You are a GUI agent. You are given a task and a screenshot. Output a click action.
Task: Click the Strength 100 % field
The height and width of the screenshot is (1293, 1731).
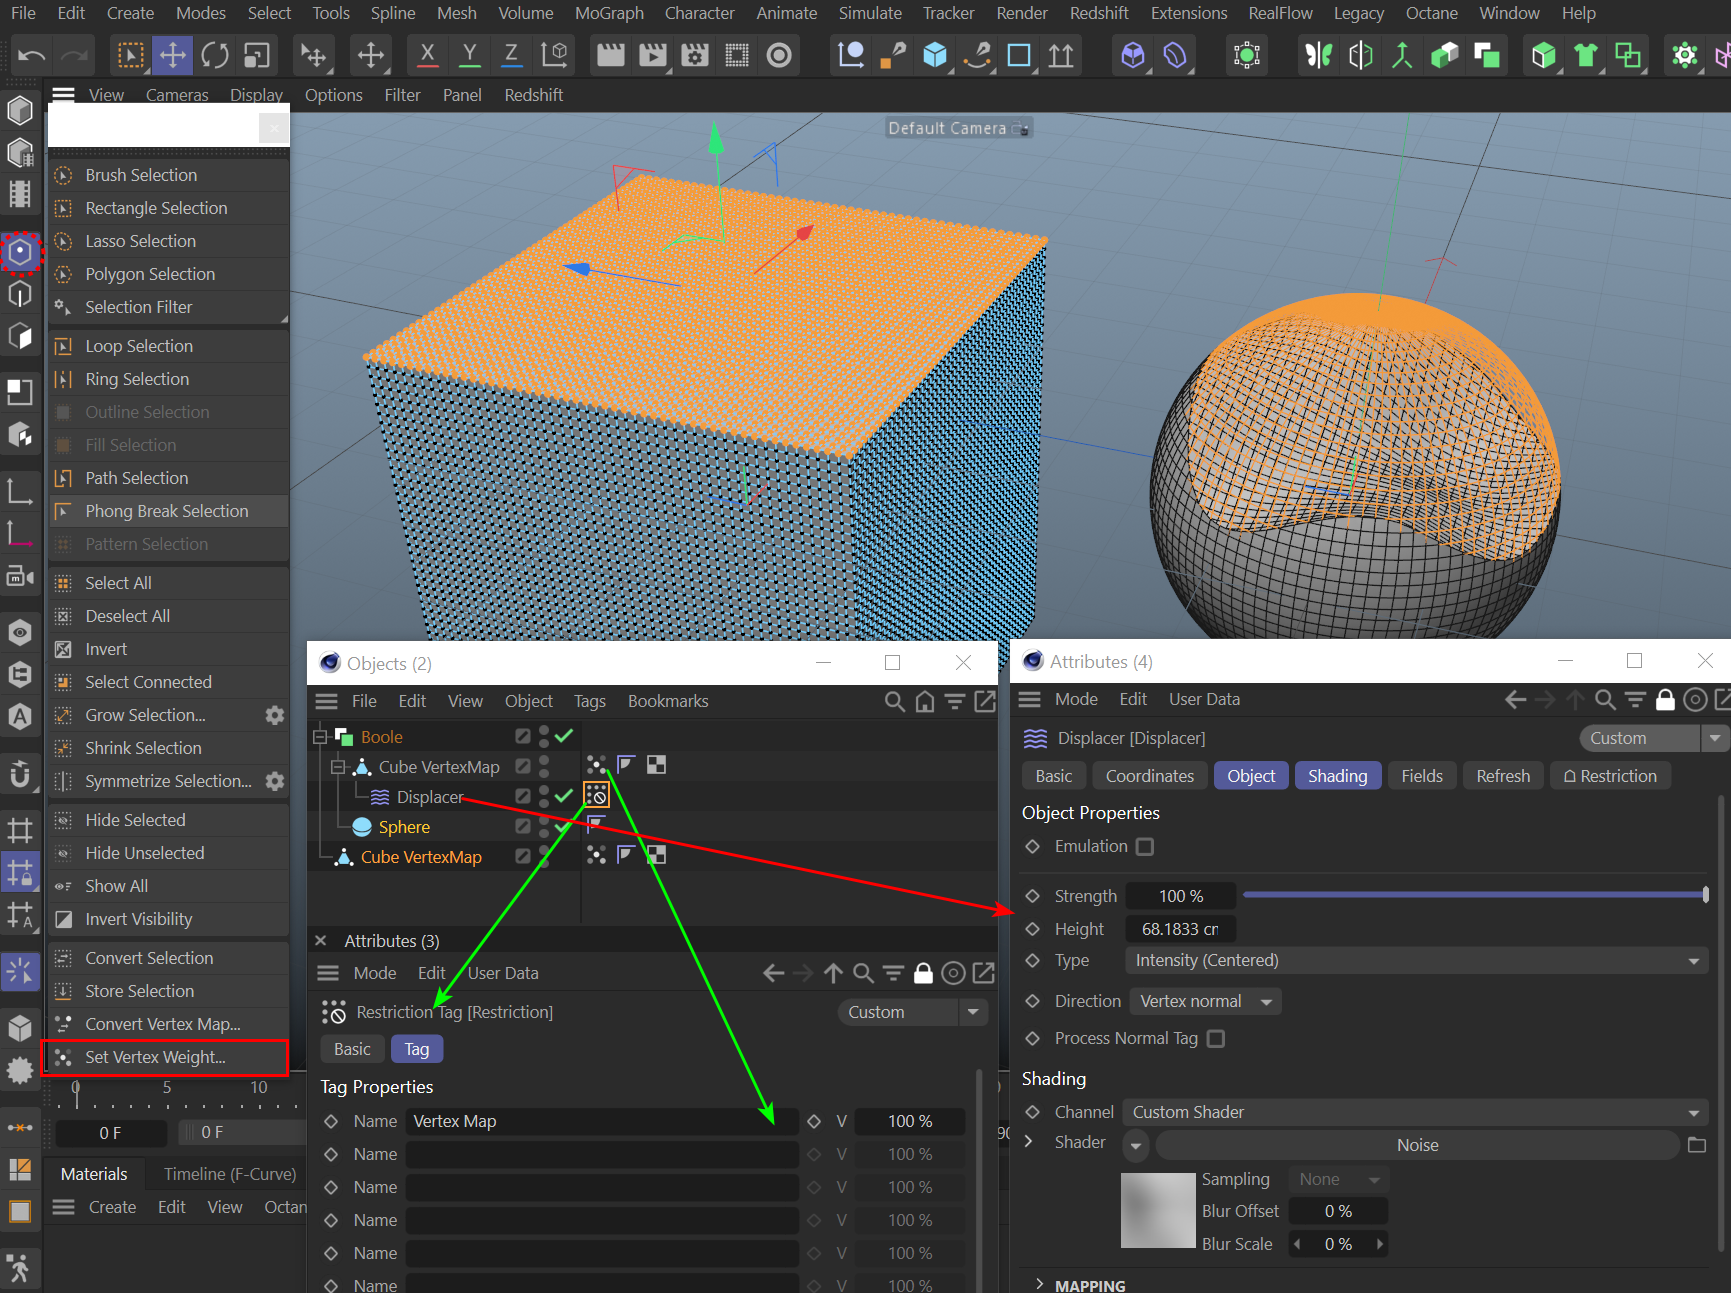1181,896
